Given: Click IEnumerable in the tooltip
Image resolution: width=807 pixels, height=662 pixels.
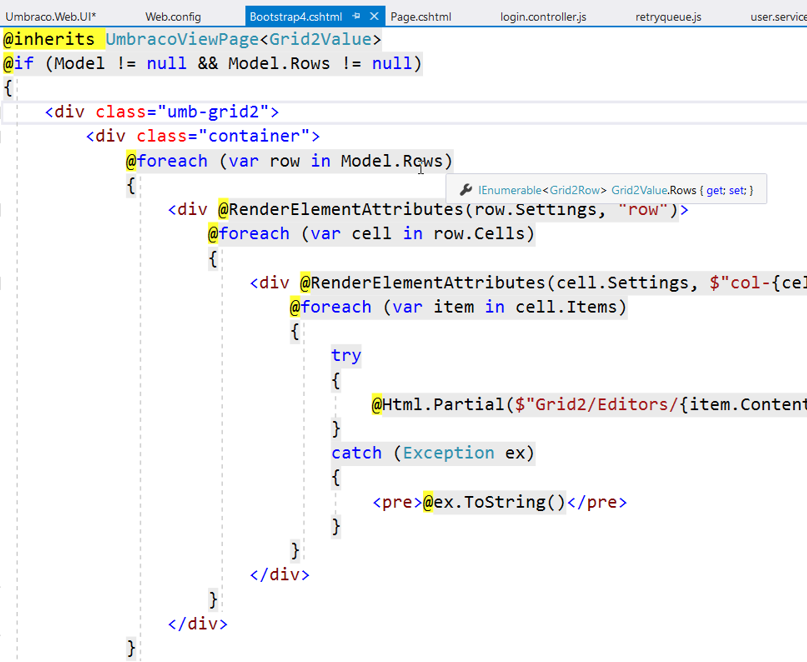Looking at the screenshot, I should click(510, 190).
